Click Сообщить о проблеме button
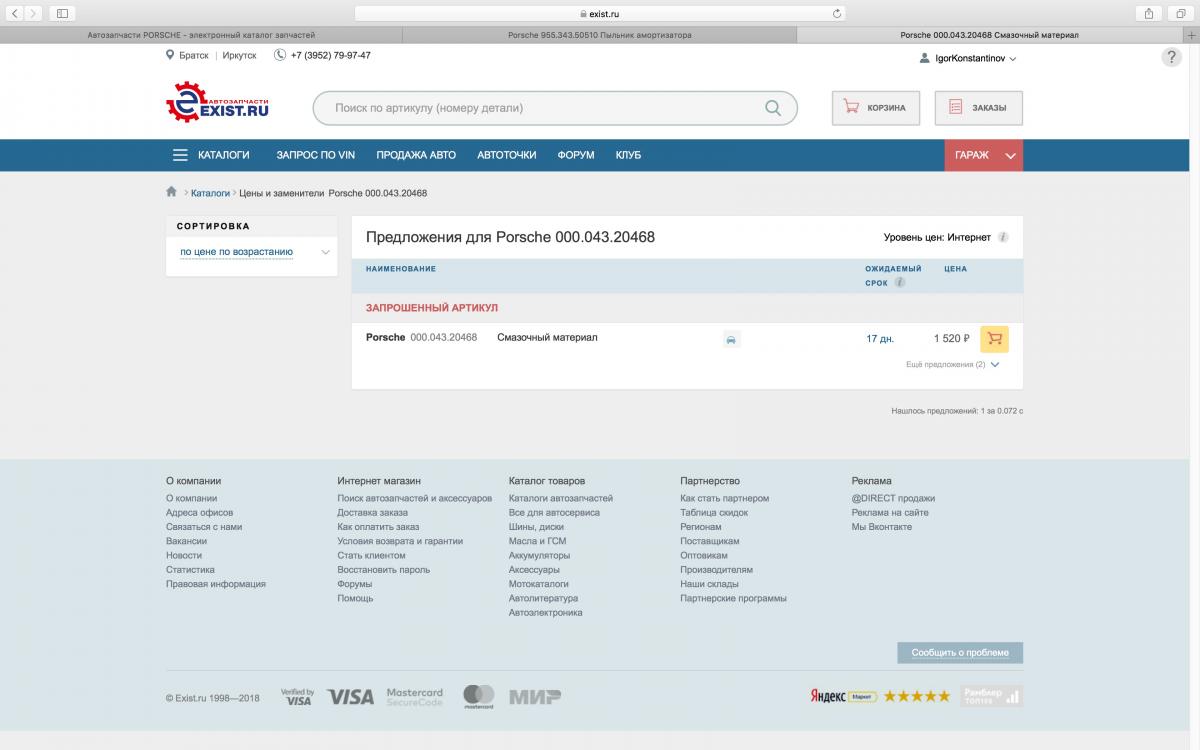Image resolution: width=1200 pixels, height=750 pixels. [x=959, y=653]
